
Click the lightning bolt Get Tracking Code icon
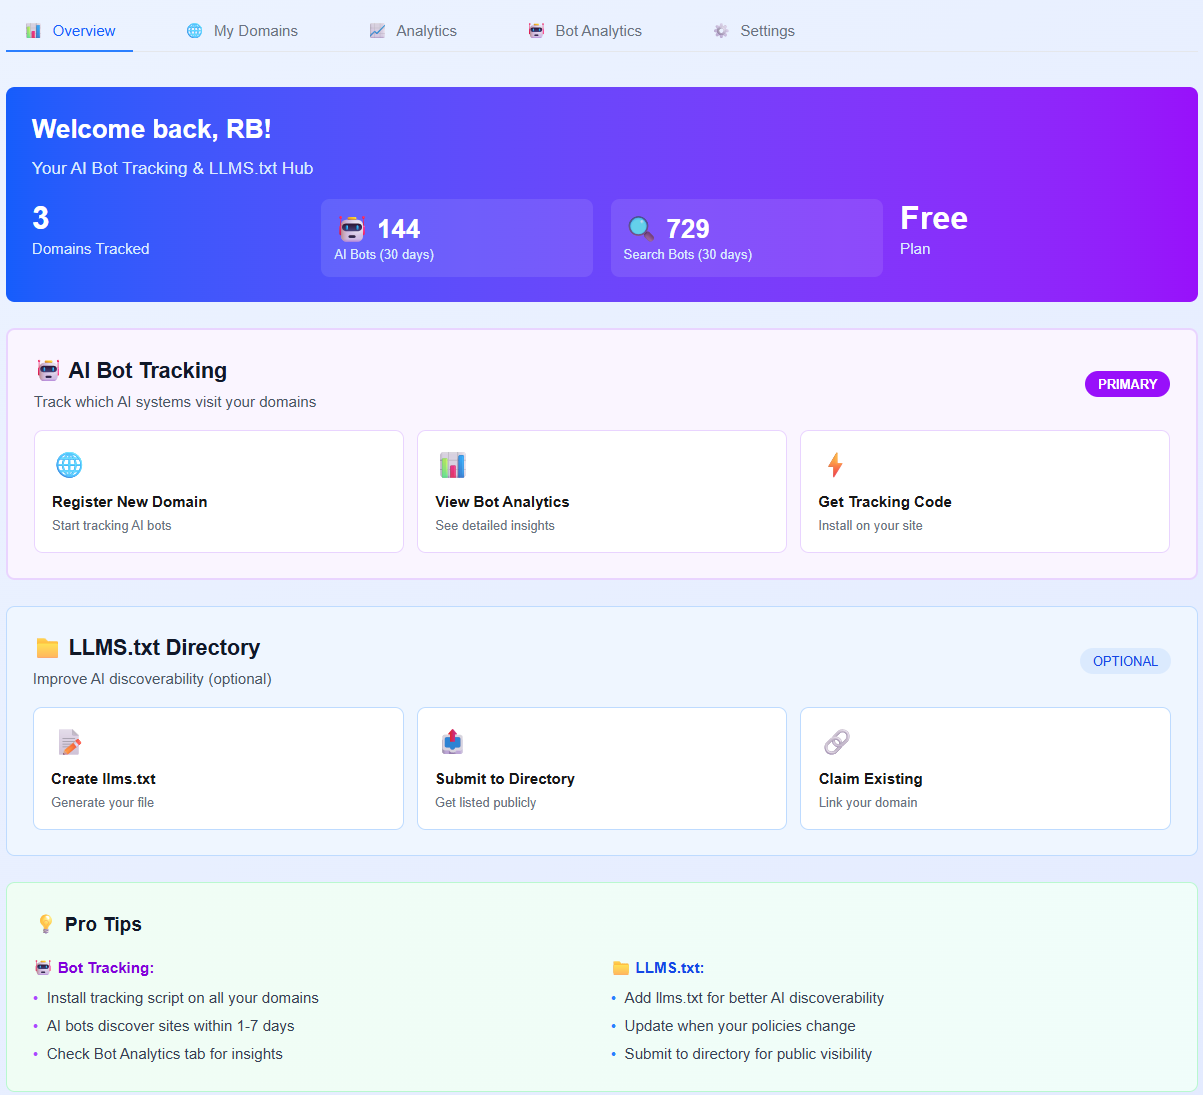click(835, 465)
